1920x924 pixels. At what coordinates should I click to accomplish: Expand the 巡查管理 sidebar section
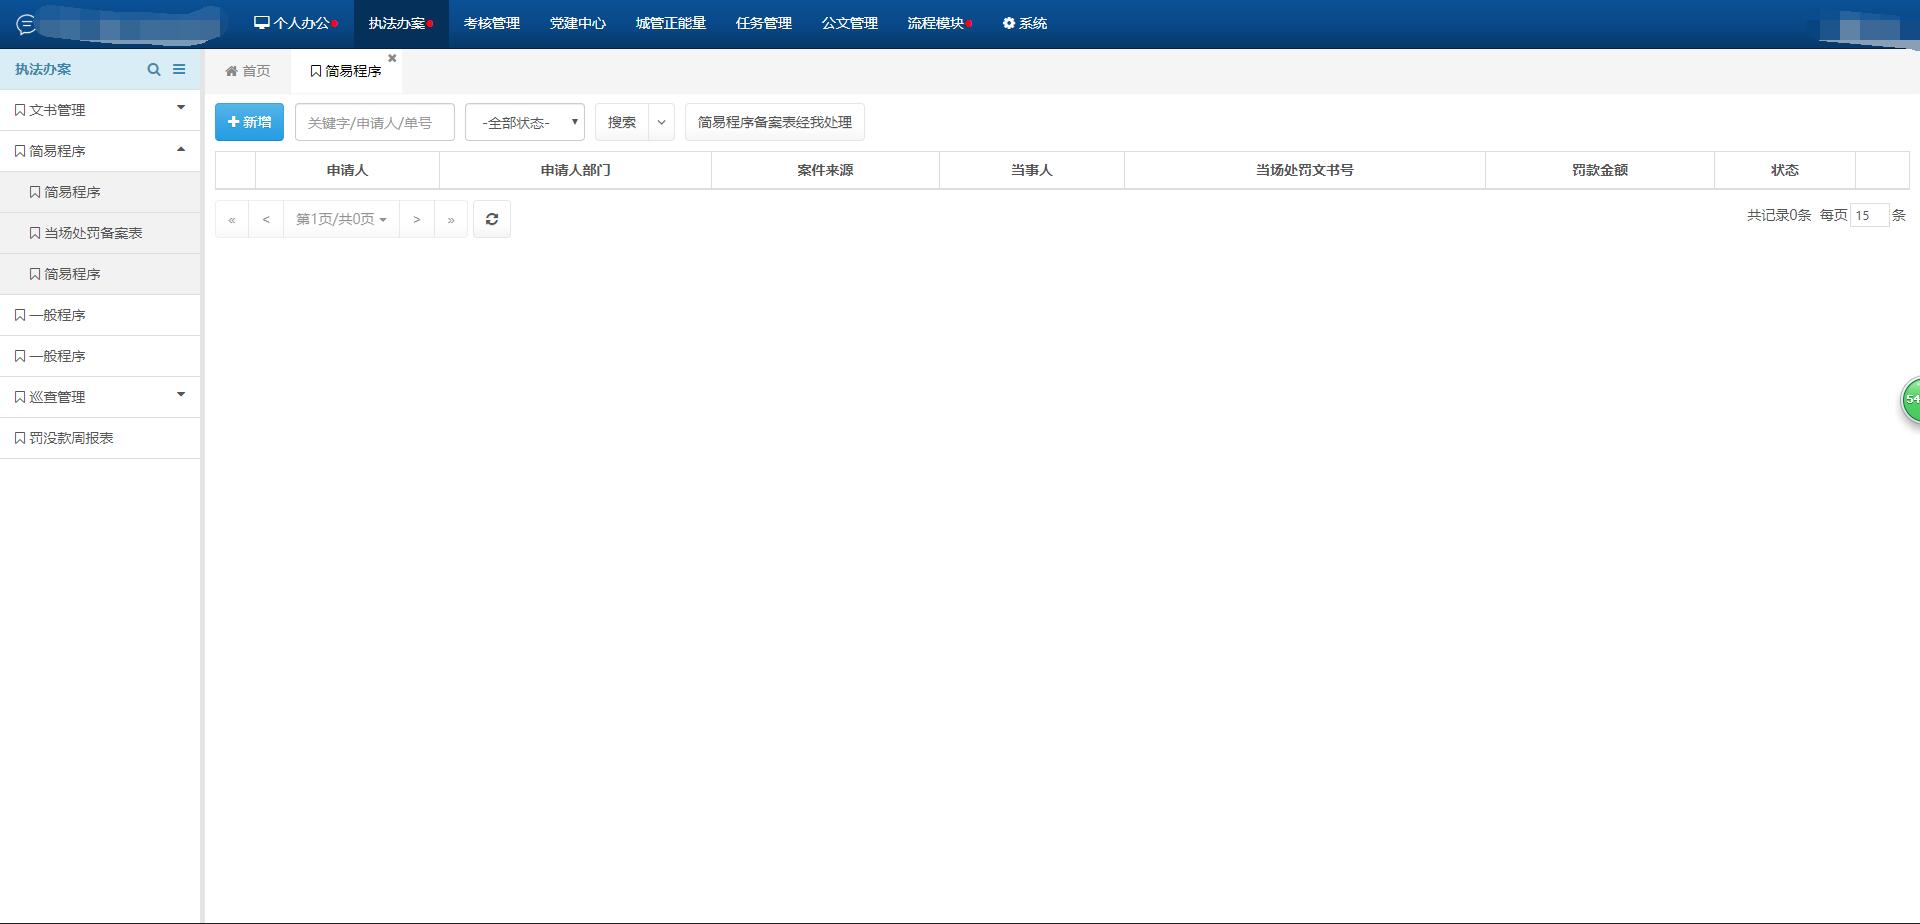(x=100, y=397)
